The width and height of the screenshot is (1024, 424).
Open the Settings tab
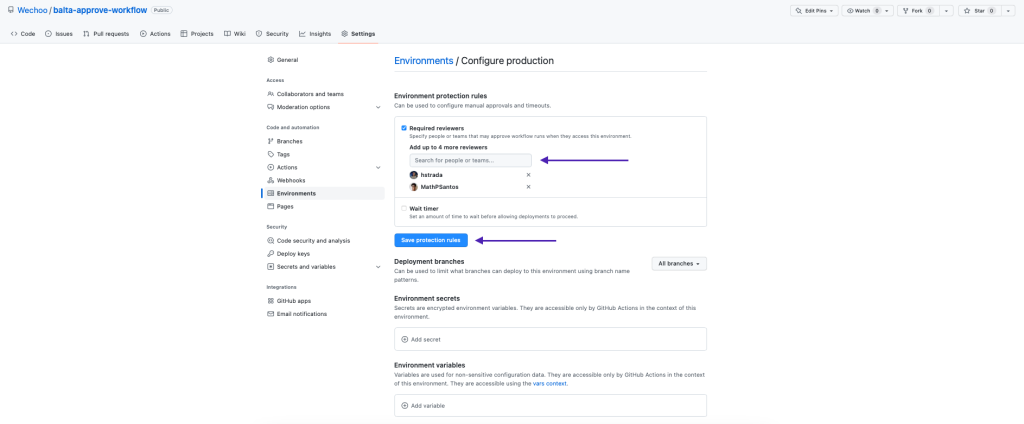[358, 34]
